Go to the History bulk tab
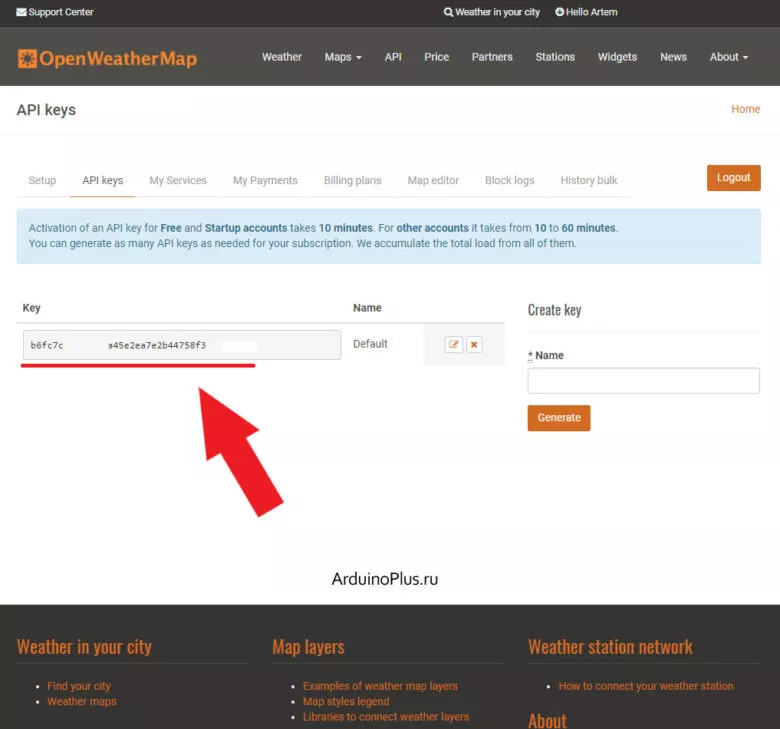 pos(589,180)
